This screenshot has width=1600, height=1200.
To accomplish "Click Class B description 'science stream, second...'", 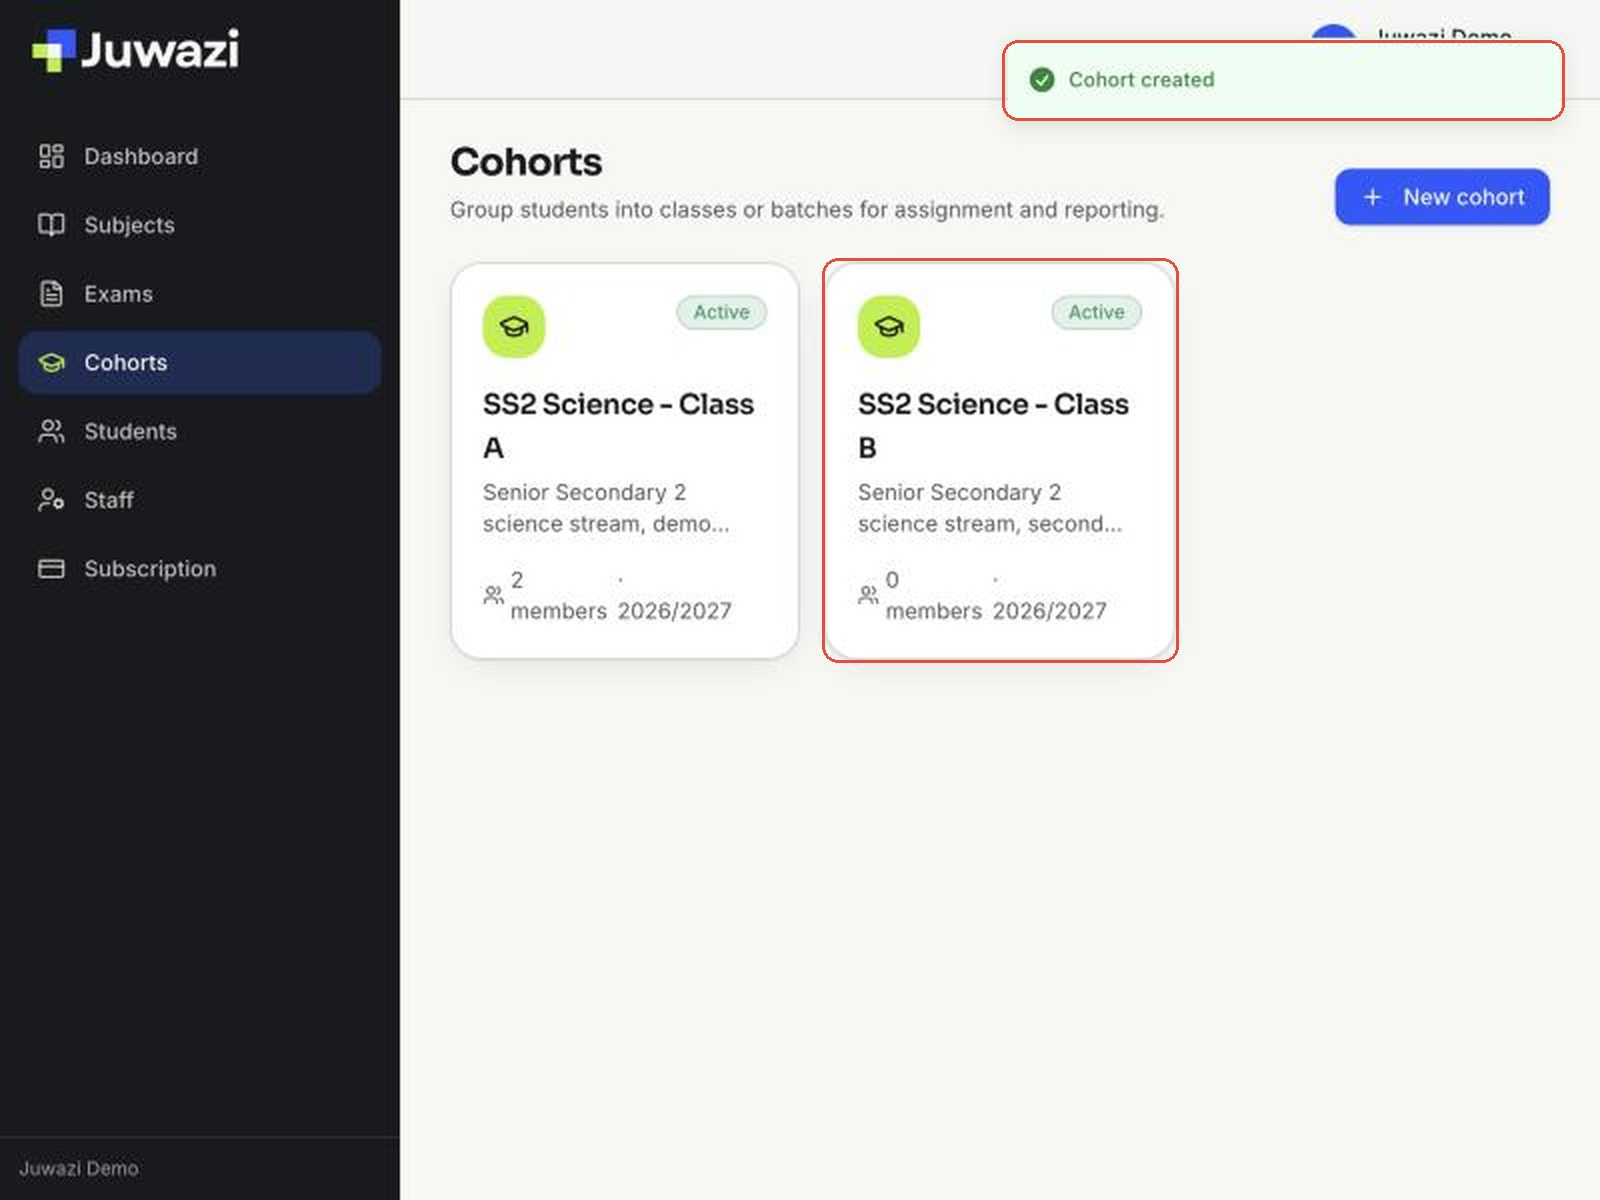I will point(990,524).
